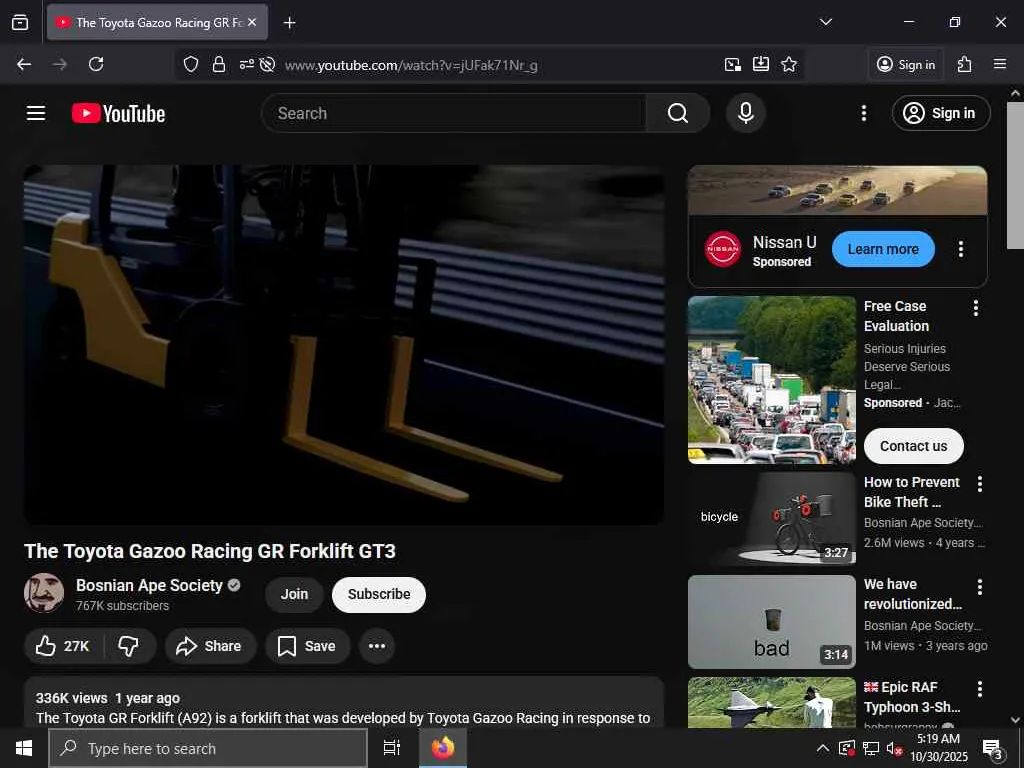Screen dimensions: 1024x768
Task: Open We have revolutionized video title
Action: (912, 594)
